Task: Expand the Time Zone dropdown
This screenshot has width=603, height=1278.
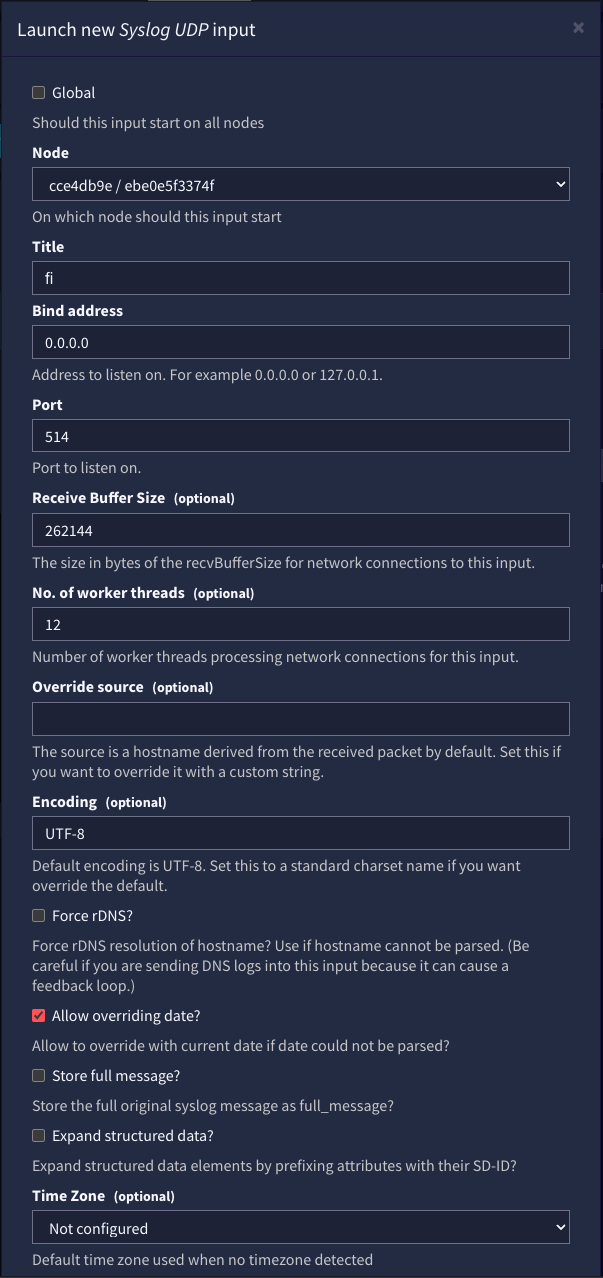Action: (300, 1228)
